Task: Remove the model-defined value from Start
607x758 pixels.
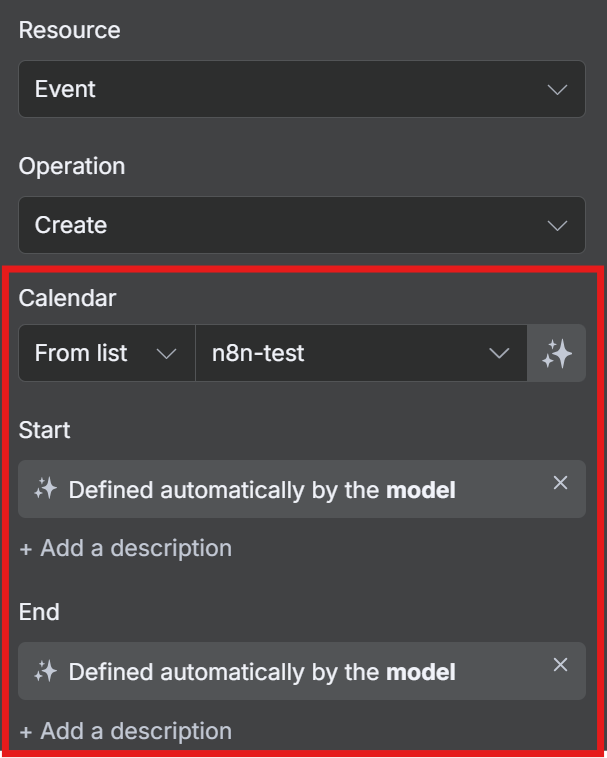Action: click(560, 483)
